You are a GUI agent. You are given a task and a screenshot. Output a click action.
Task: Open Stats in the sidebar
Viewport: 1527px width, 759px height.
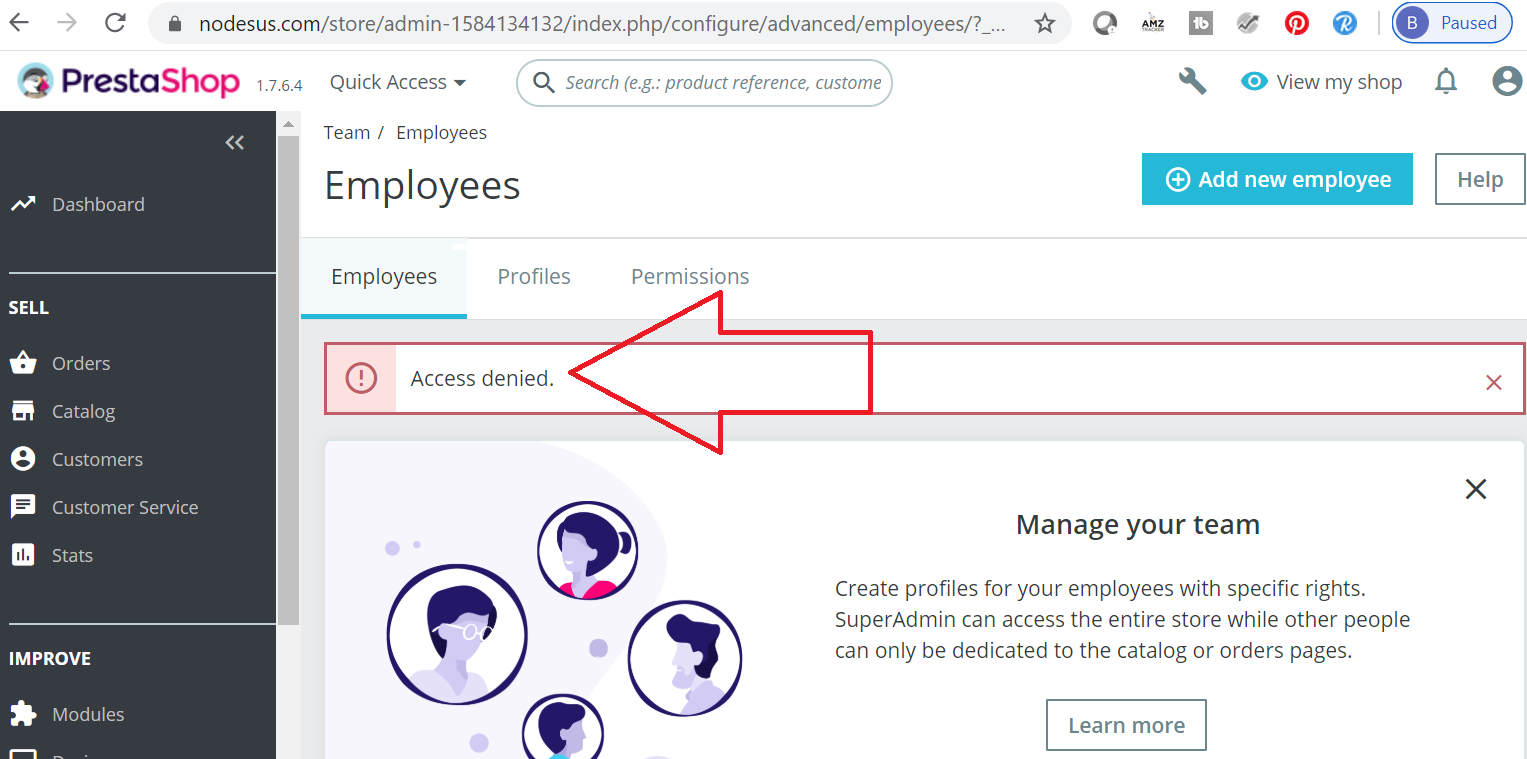coord(72,555)
